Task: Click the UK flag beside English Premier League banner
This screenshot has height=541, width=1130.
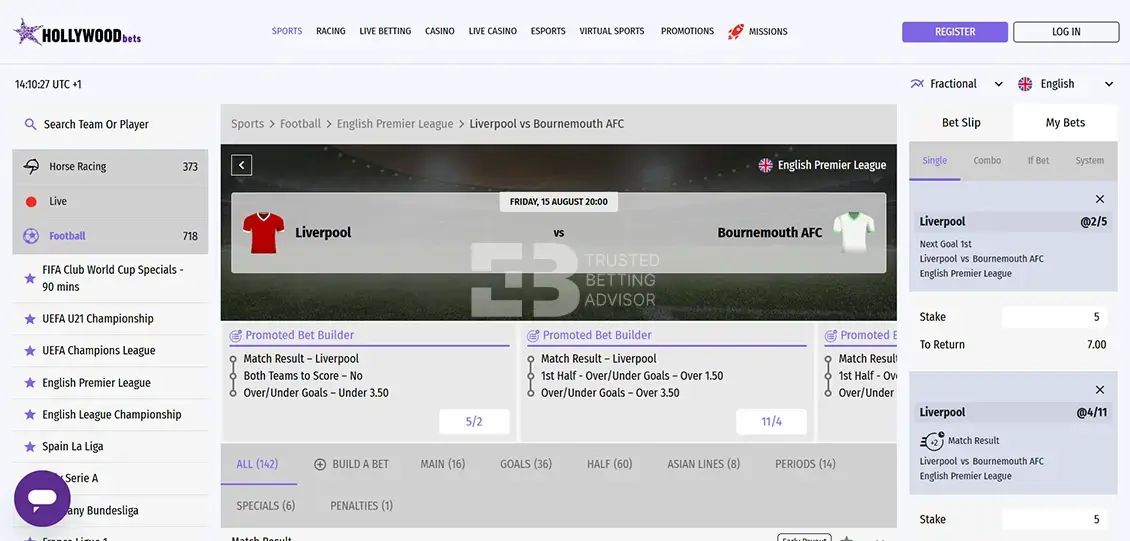Action: pos(765,165)
